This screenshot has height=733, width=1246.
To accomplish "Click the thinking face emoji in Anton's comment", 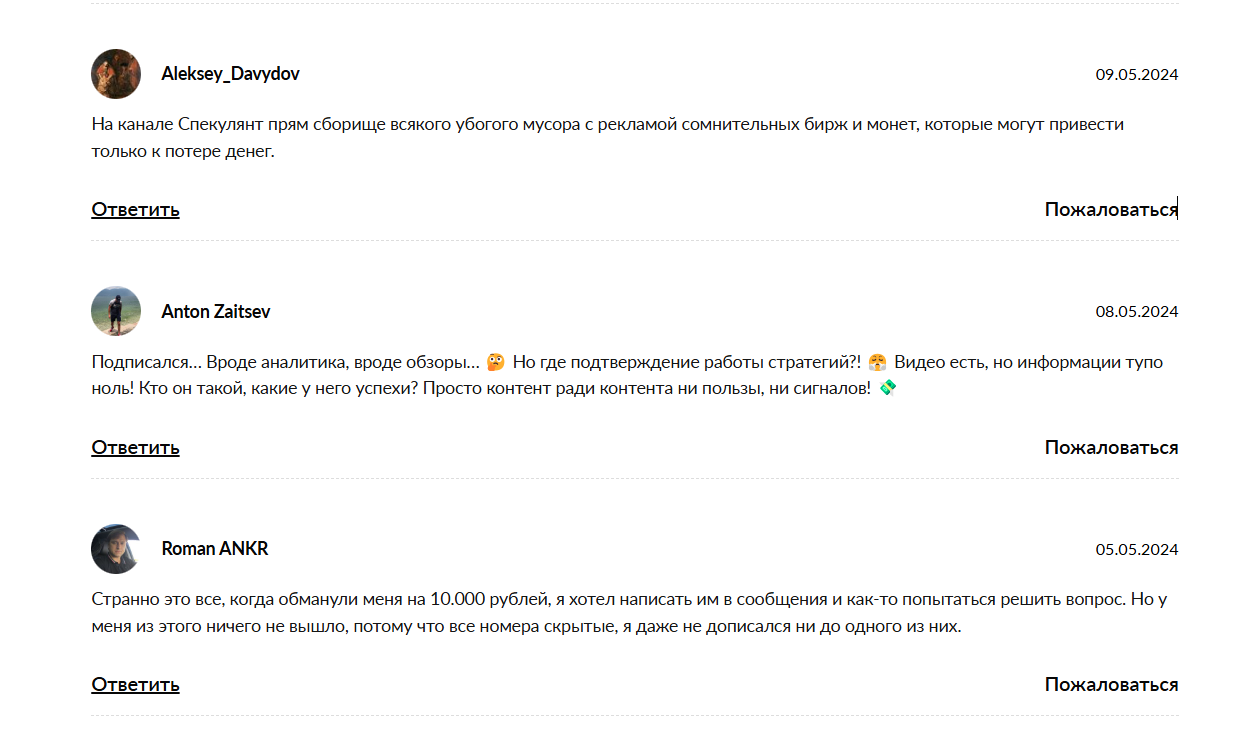I will pos(496,362).
